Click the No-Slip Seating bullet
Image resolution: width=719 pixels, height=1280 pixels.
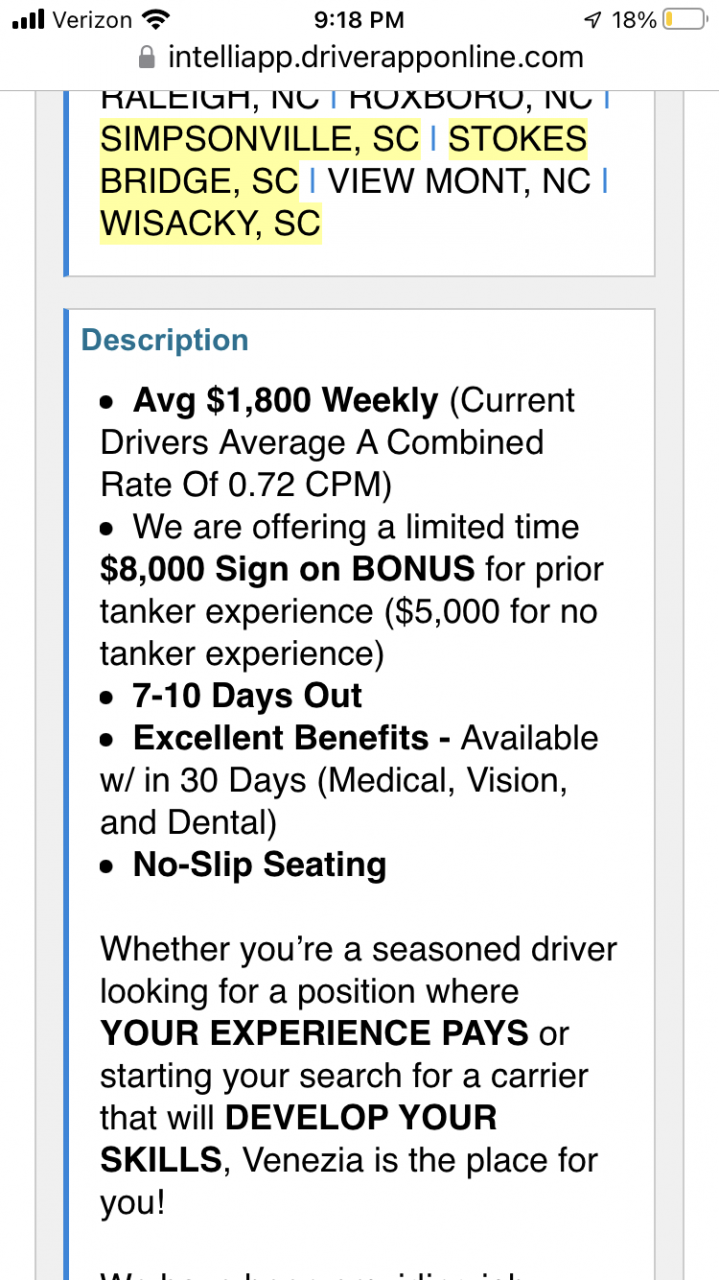pyautogui.click(x=259, y=865)
